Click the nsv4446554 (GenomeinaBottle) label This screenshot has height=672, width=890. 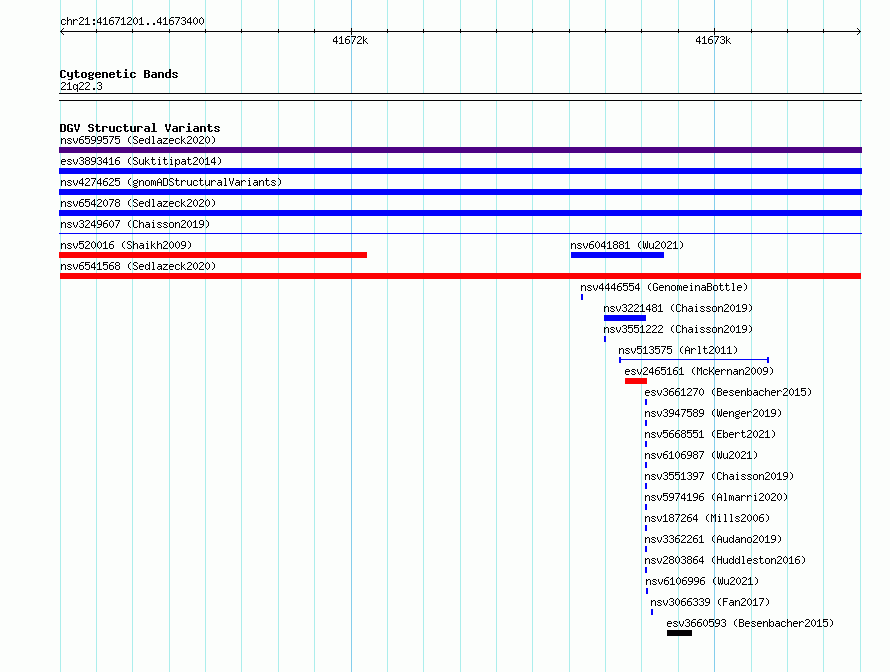[x=664, y=287]
